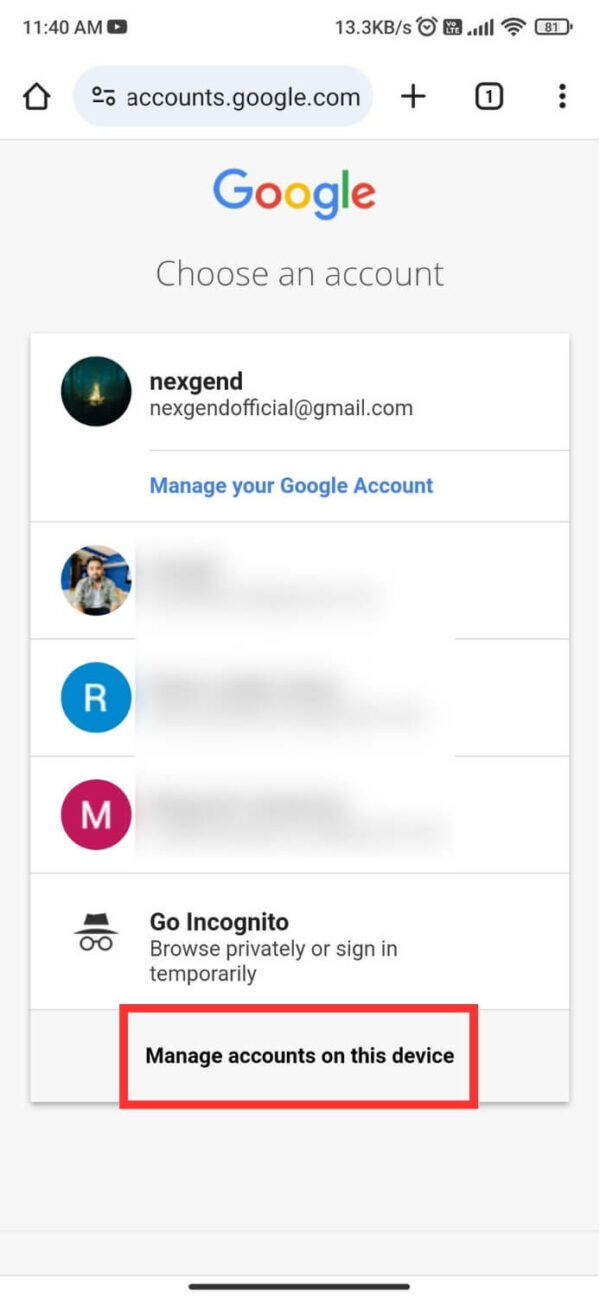600x1299 pixels.
Task: Open Chrome's three-dot overflow menu
Action: tap(562, 96)
